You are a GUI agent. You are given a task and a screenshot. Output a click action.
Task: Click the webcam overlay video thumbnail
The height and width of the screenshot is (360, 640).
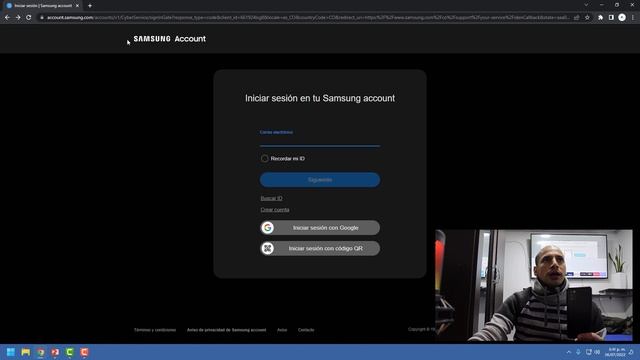pyautogui.click(x=534, y=285)
